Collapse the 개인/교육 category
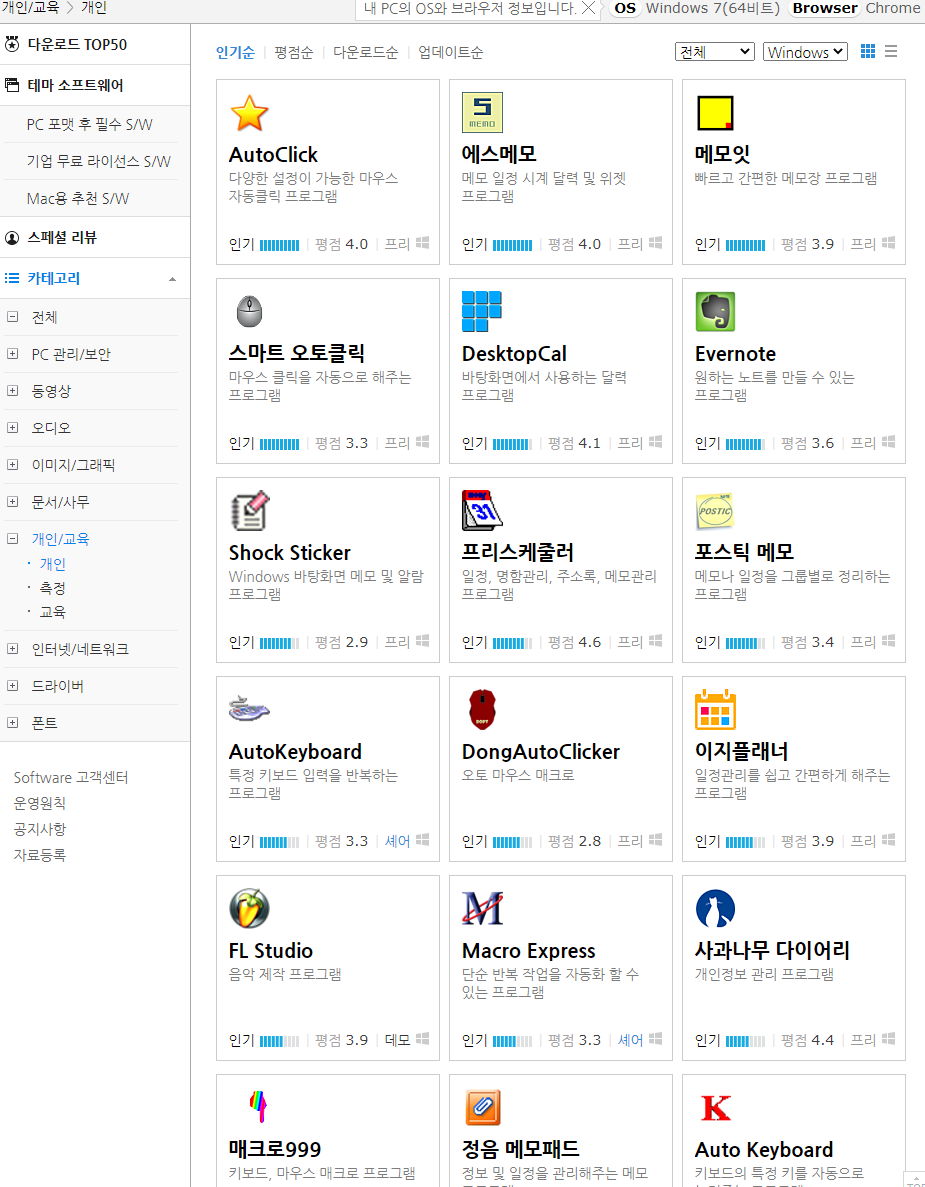The width and height of the screenshot is (925, 1187). (x=12, y=539)
